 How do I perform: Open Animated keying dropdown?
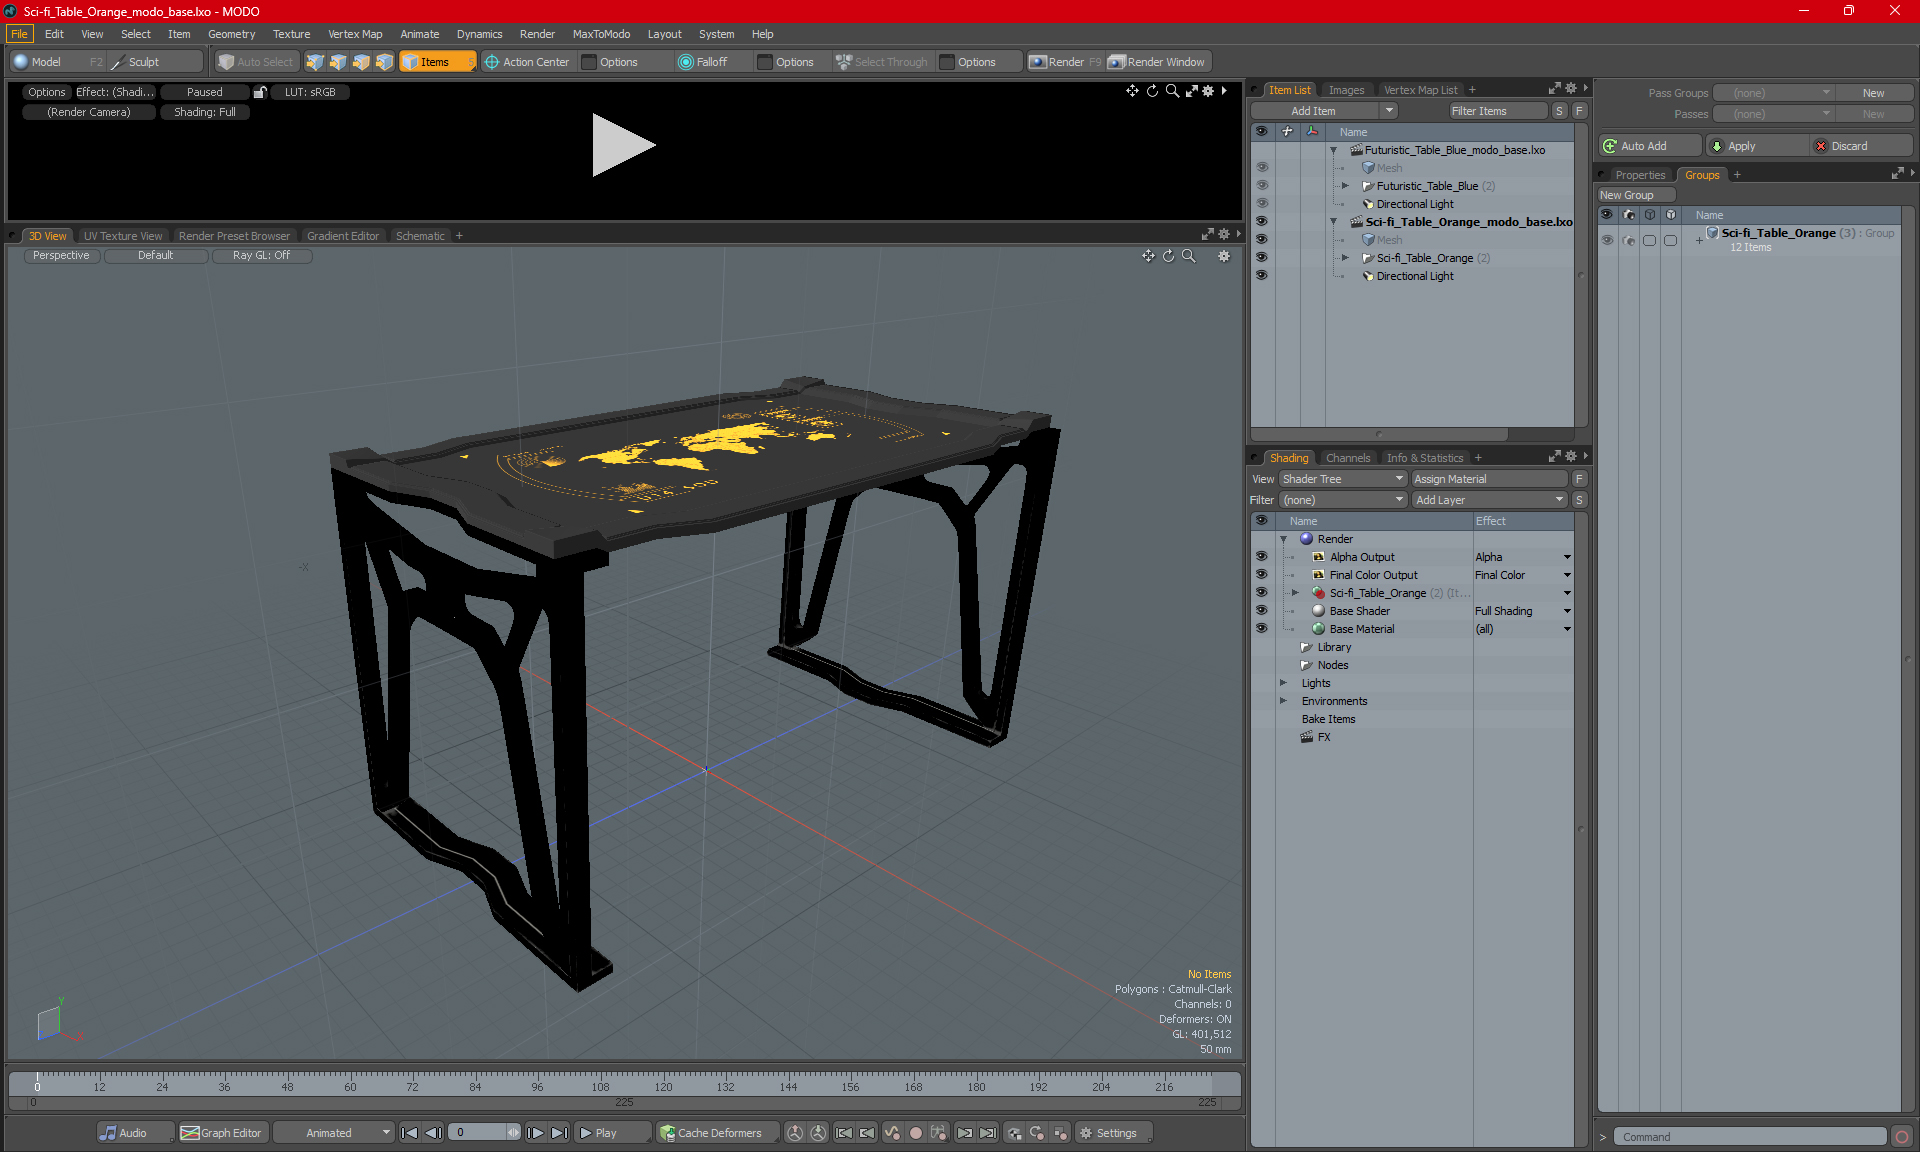pyautogui.click(x=334, y=1133)
